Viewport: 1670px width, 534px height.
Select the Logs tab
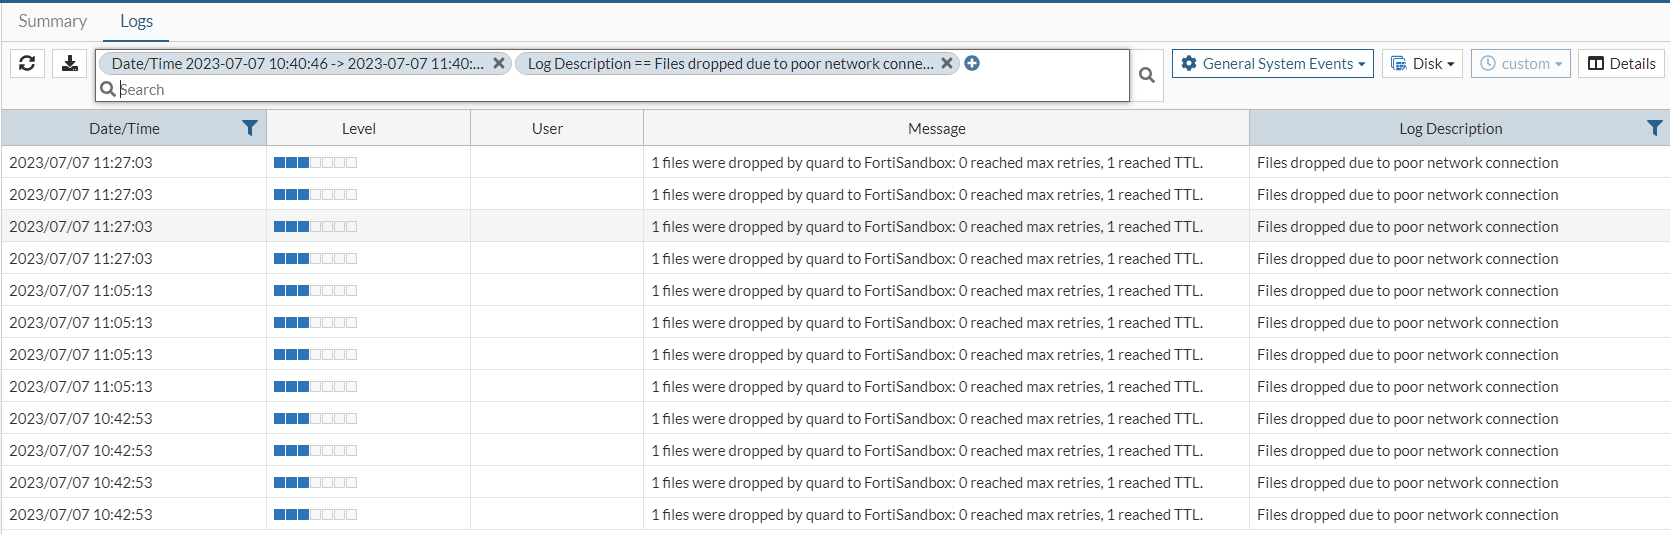(136, 21)
